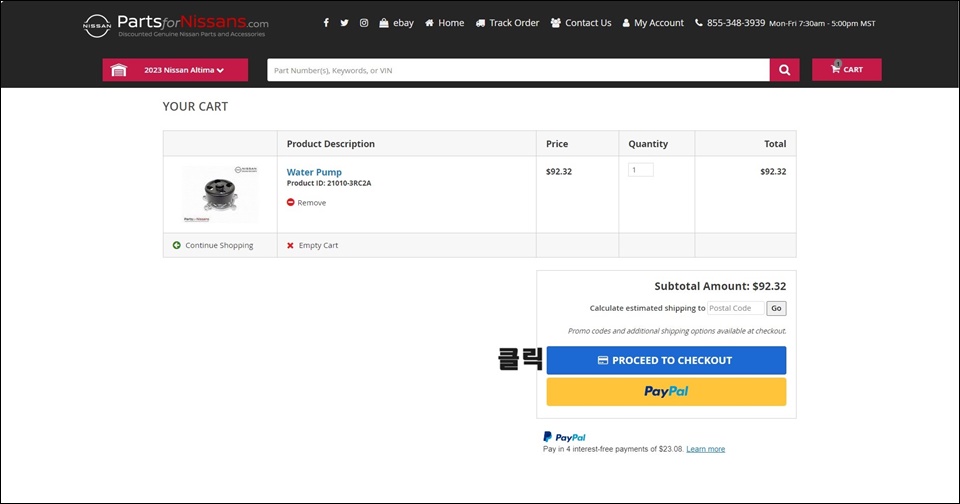The width and height of the screenshot is (960, 504).
Task: Visit the ebay store link
Action: (x=396, y=23)
